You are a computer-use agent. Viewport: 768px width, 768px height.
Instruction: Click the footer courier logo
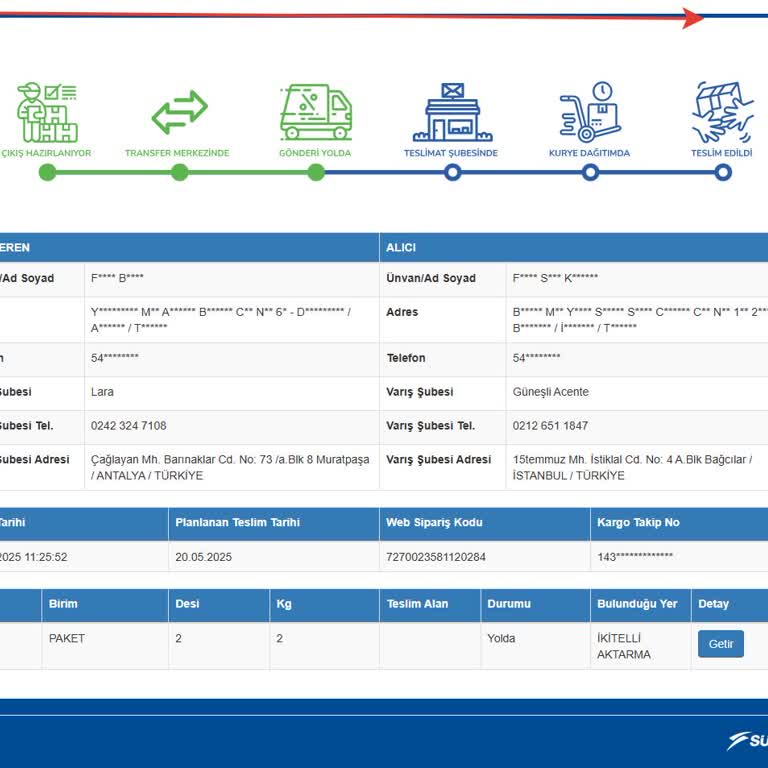[x=748, y=740]
